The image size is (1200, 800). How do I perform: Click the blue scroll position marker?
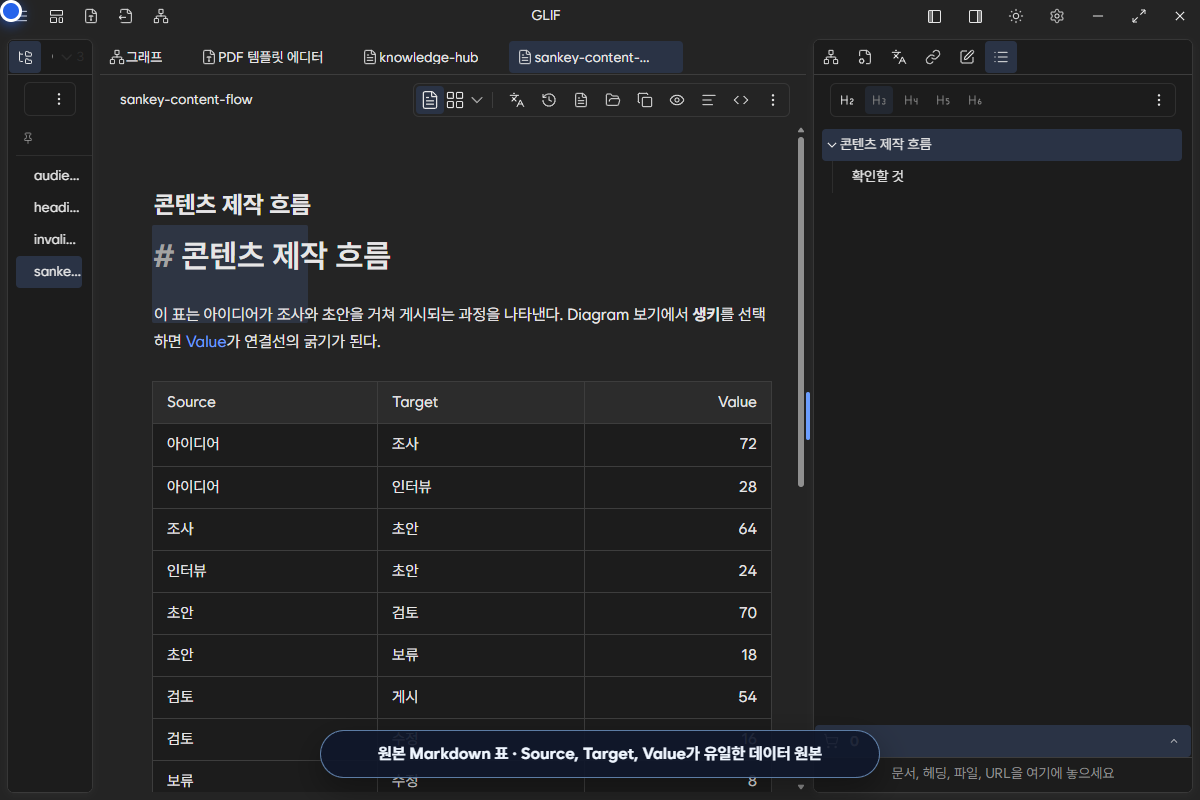coord(807,415)
